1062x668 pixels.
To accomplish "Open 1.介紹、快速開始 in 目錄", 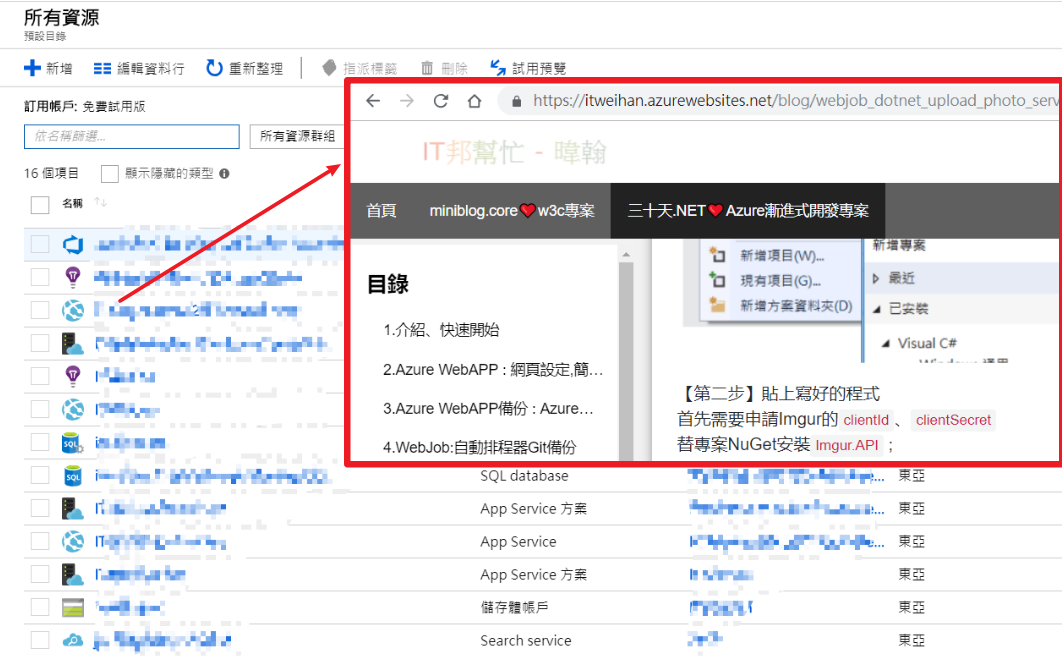I will (441, 330).
